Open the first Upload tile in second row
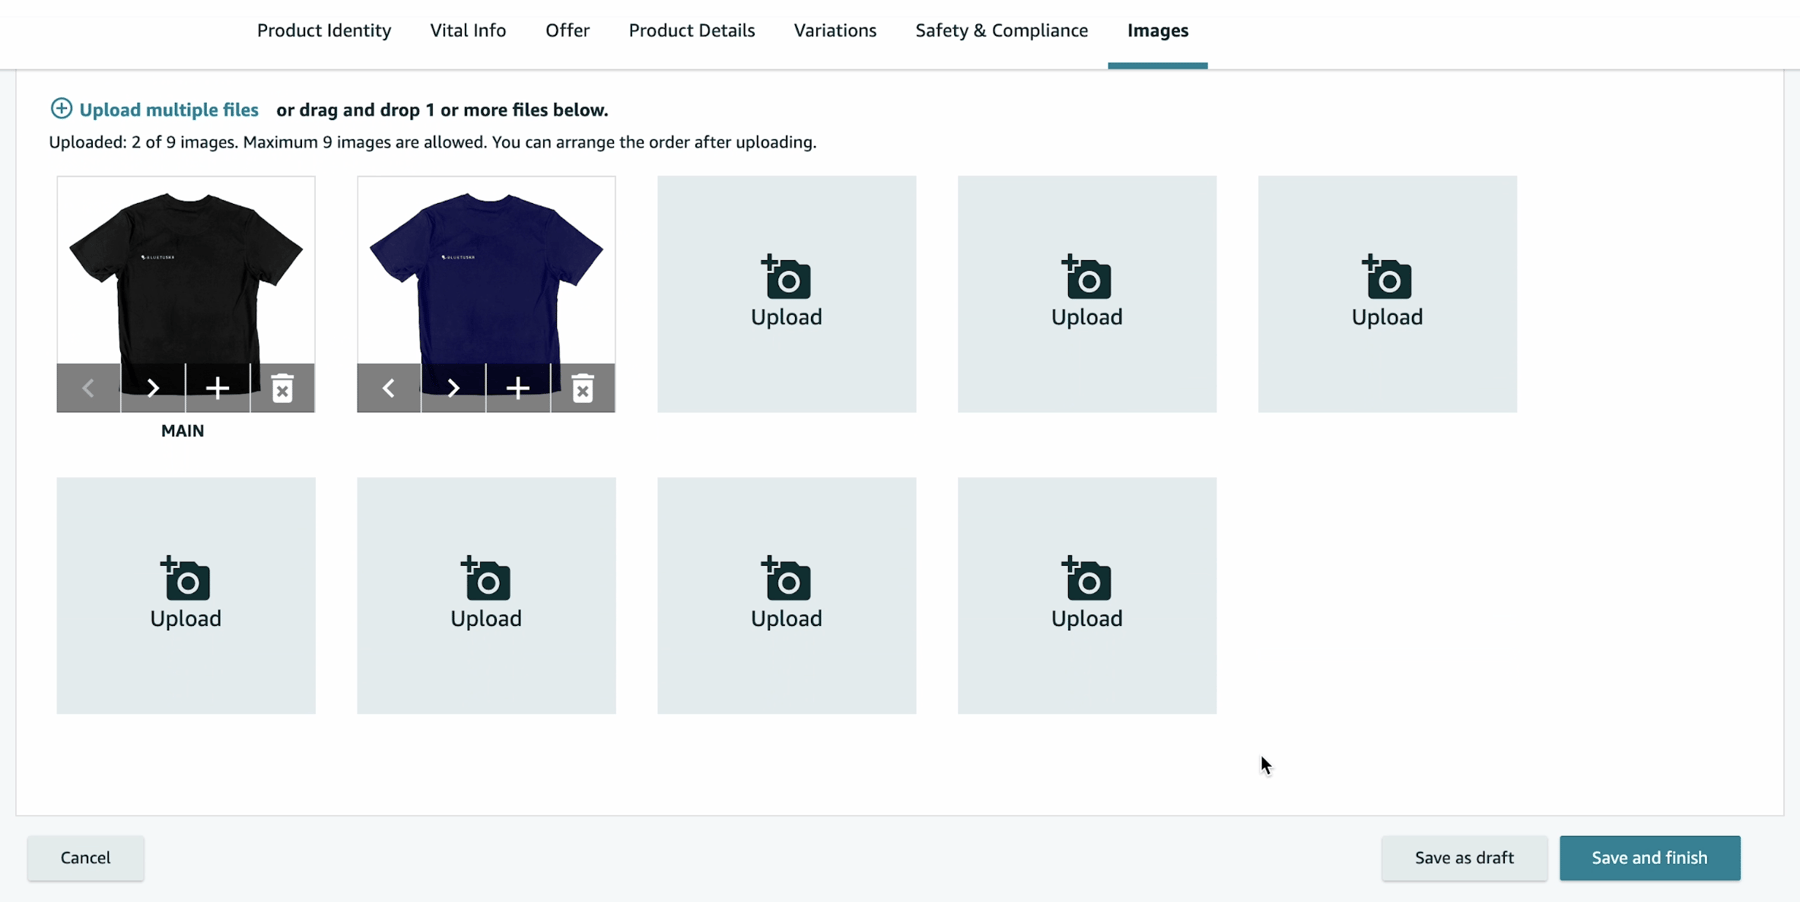The height and width of the screenshot is (902, 1800). [x=185, y=595]
